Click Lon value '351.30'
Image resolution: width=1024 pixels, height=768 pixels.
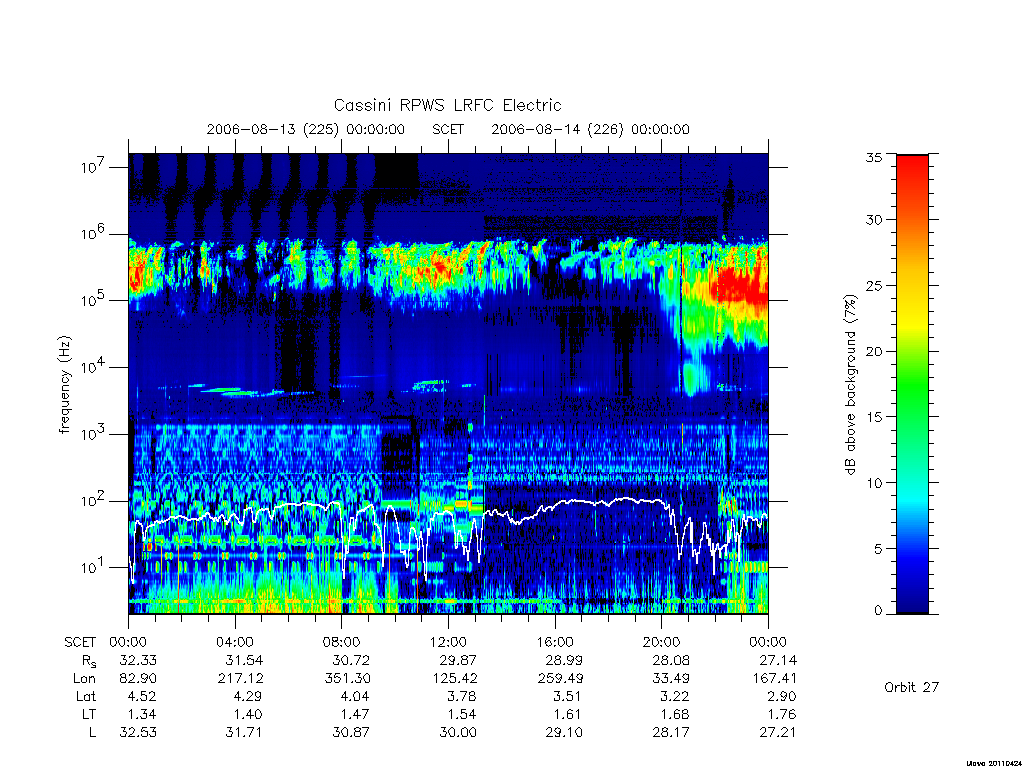(347, 679)
